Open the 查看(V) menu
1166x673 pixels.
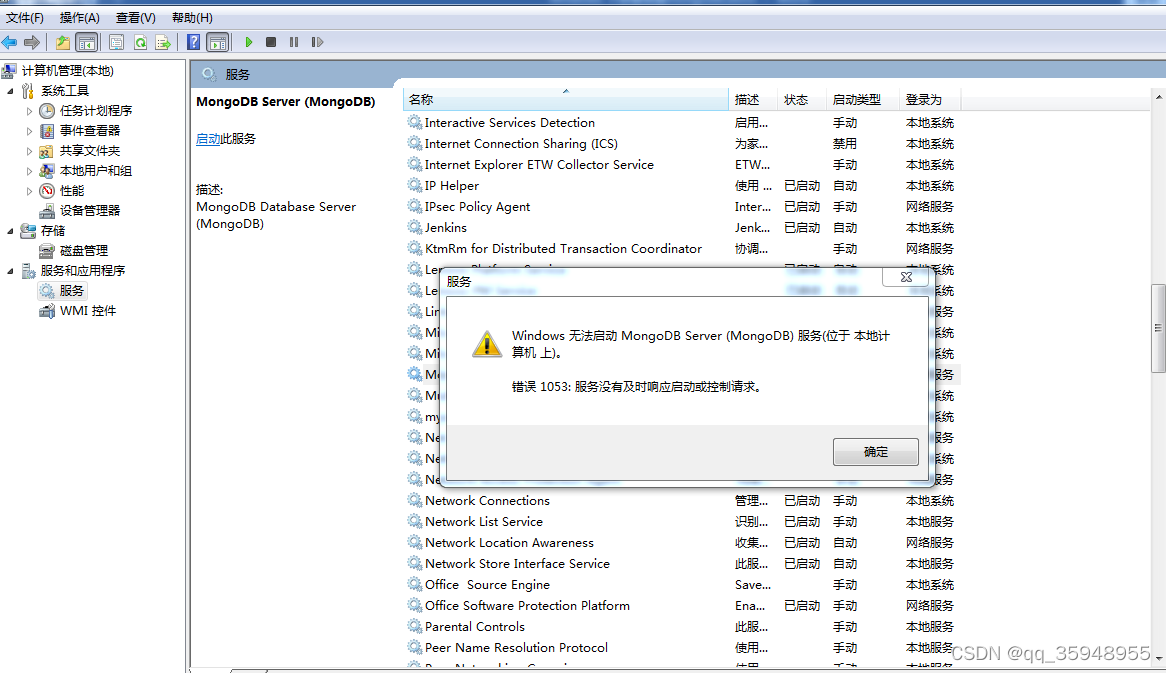tap(135, 17)
